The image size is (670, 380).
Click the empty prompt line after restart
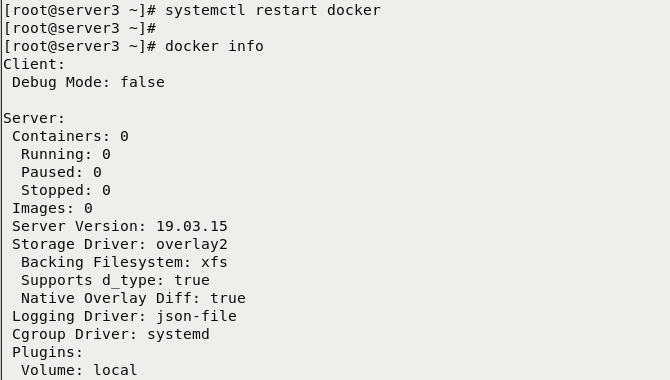pos(80,28)
